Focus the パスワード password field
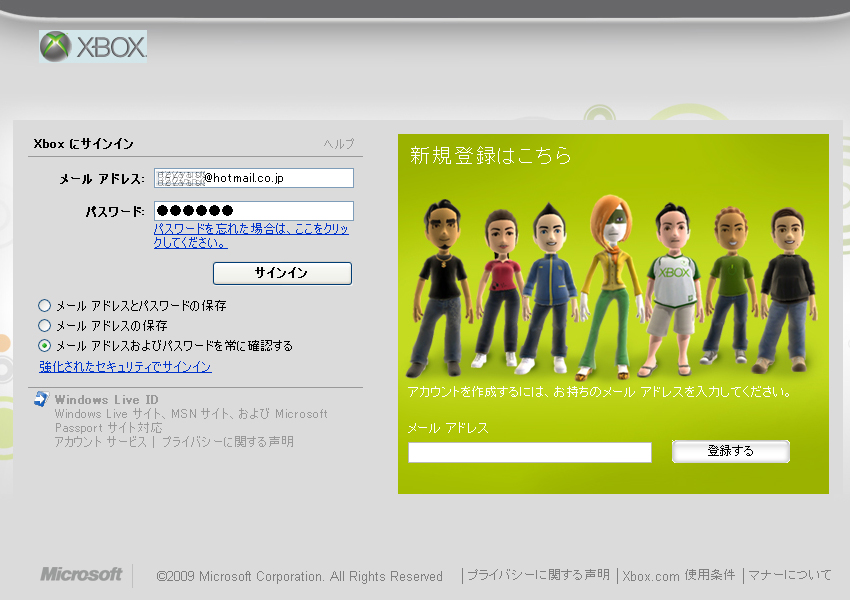The image size is (850, 600). coord(254,211)
